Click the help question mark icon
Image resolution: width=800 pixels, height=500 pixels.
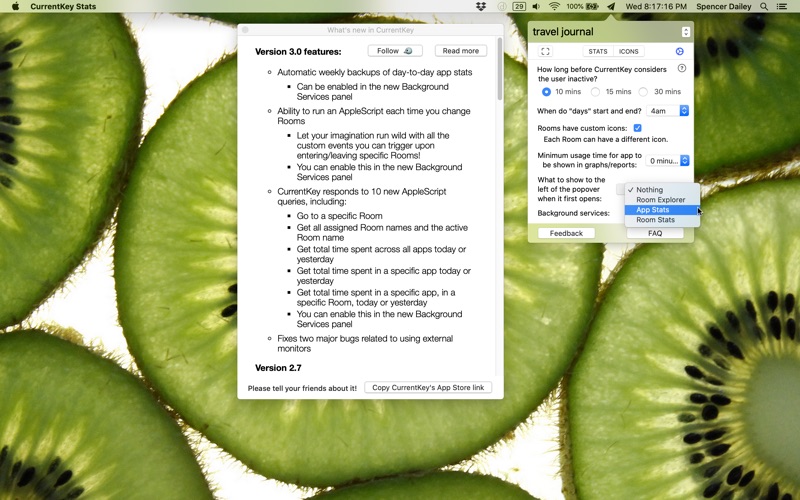click(682, 68)
